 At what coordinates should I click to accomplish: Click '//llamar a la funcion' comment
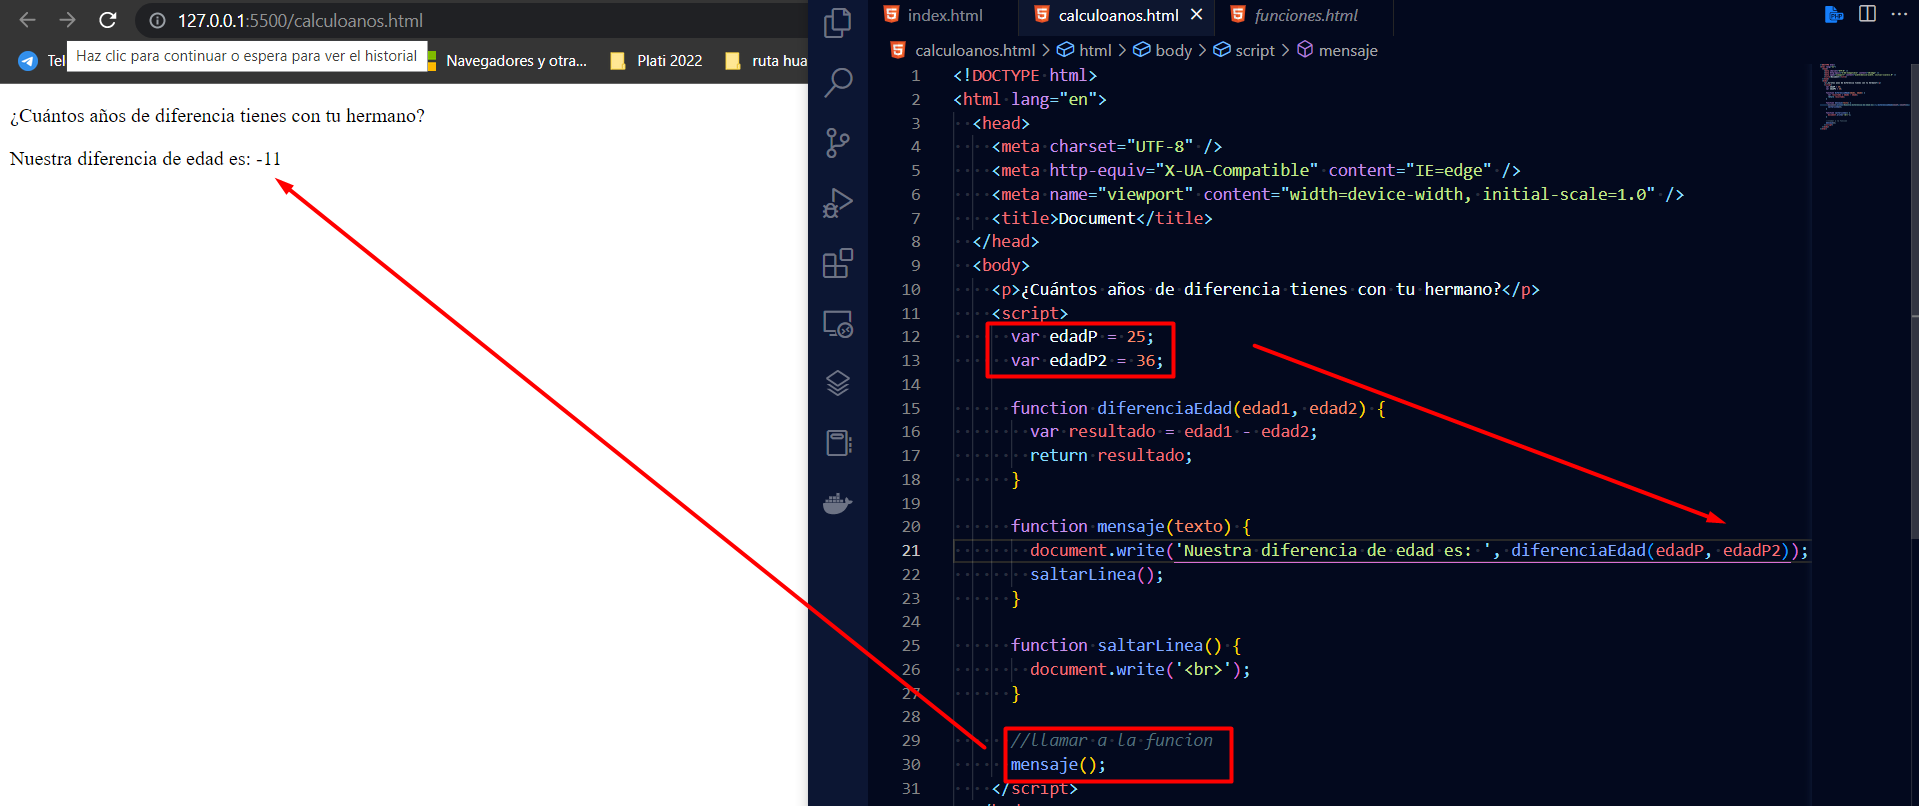pos(1111,740)
